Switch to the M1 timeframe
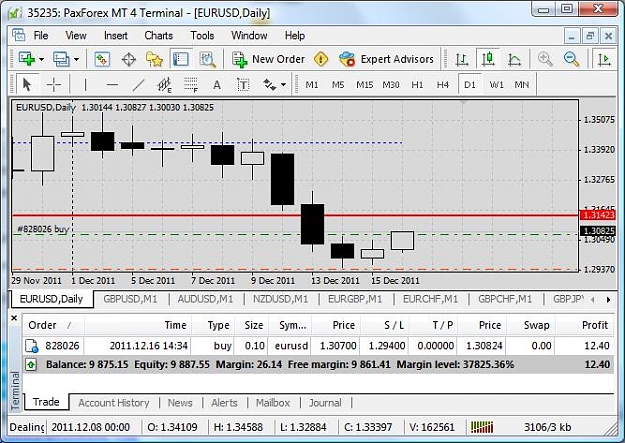 tap(312, 85)
